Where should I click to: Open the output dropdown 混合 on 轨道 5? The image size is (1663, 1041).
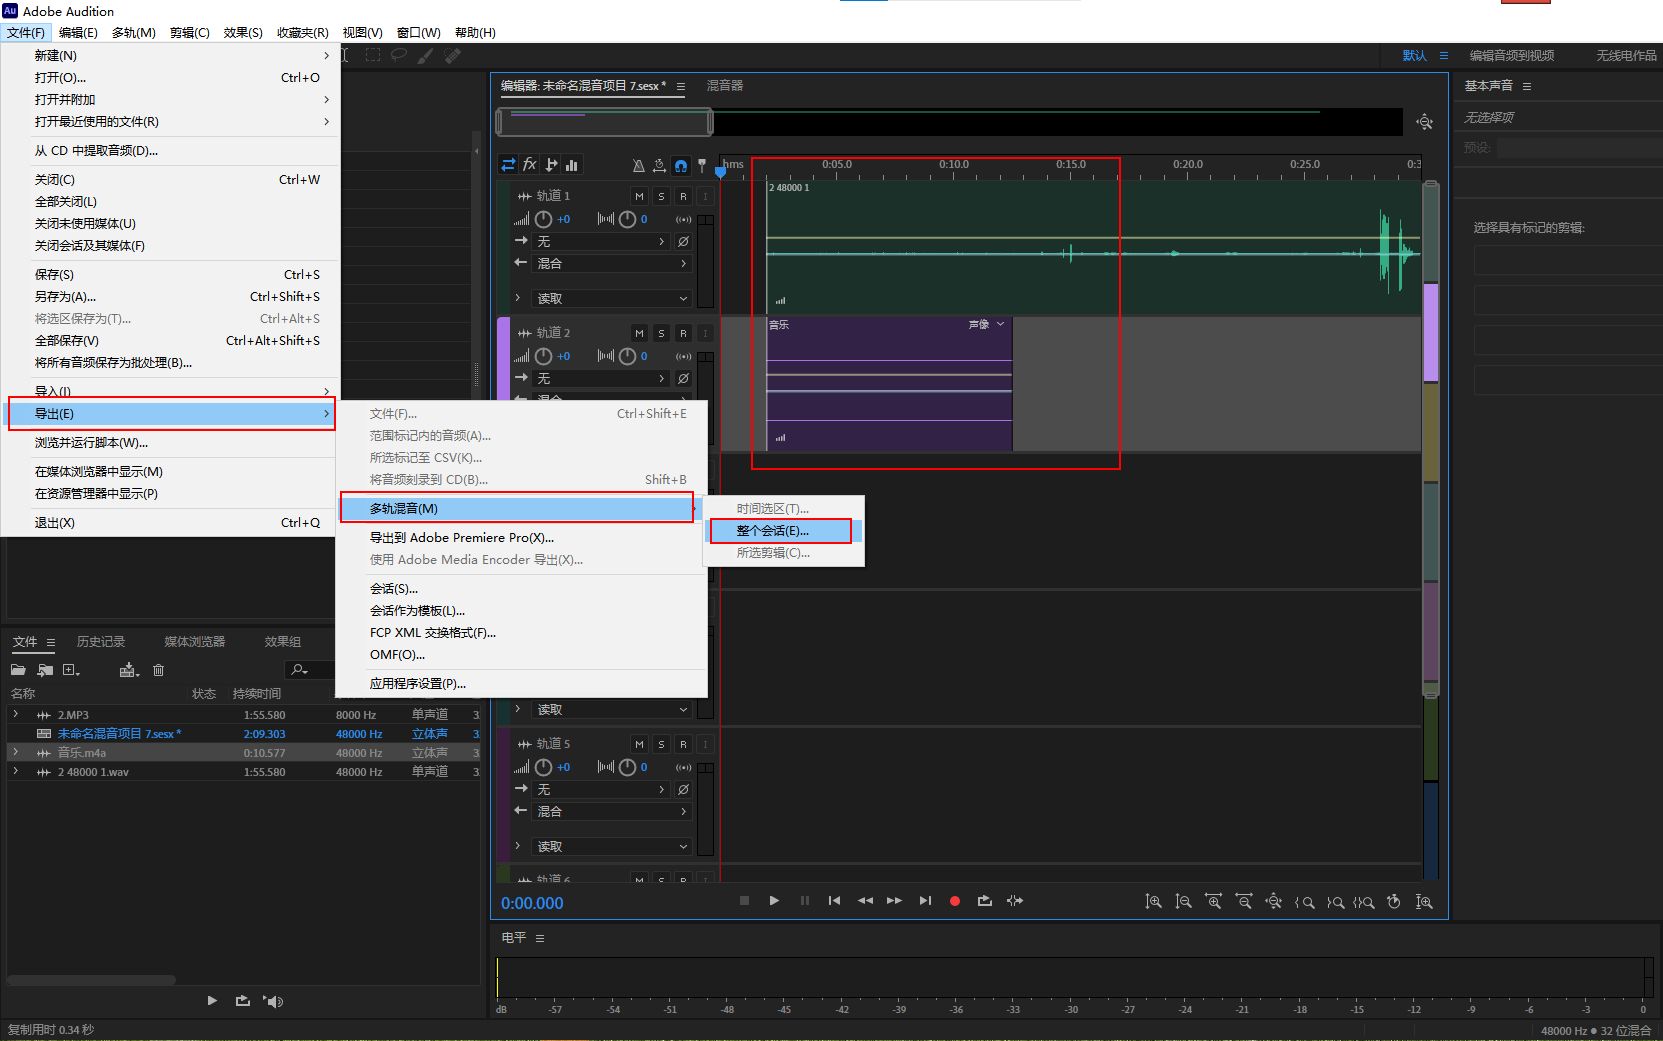611,811
